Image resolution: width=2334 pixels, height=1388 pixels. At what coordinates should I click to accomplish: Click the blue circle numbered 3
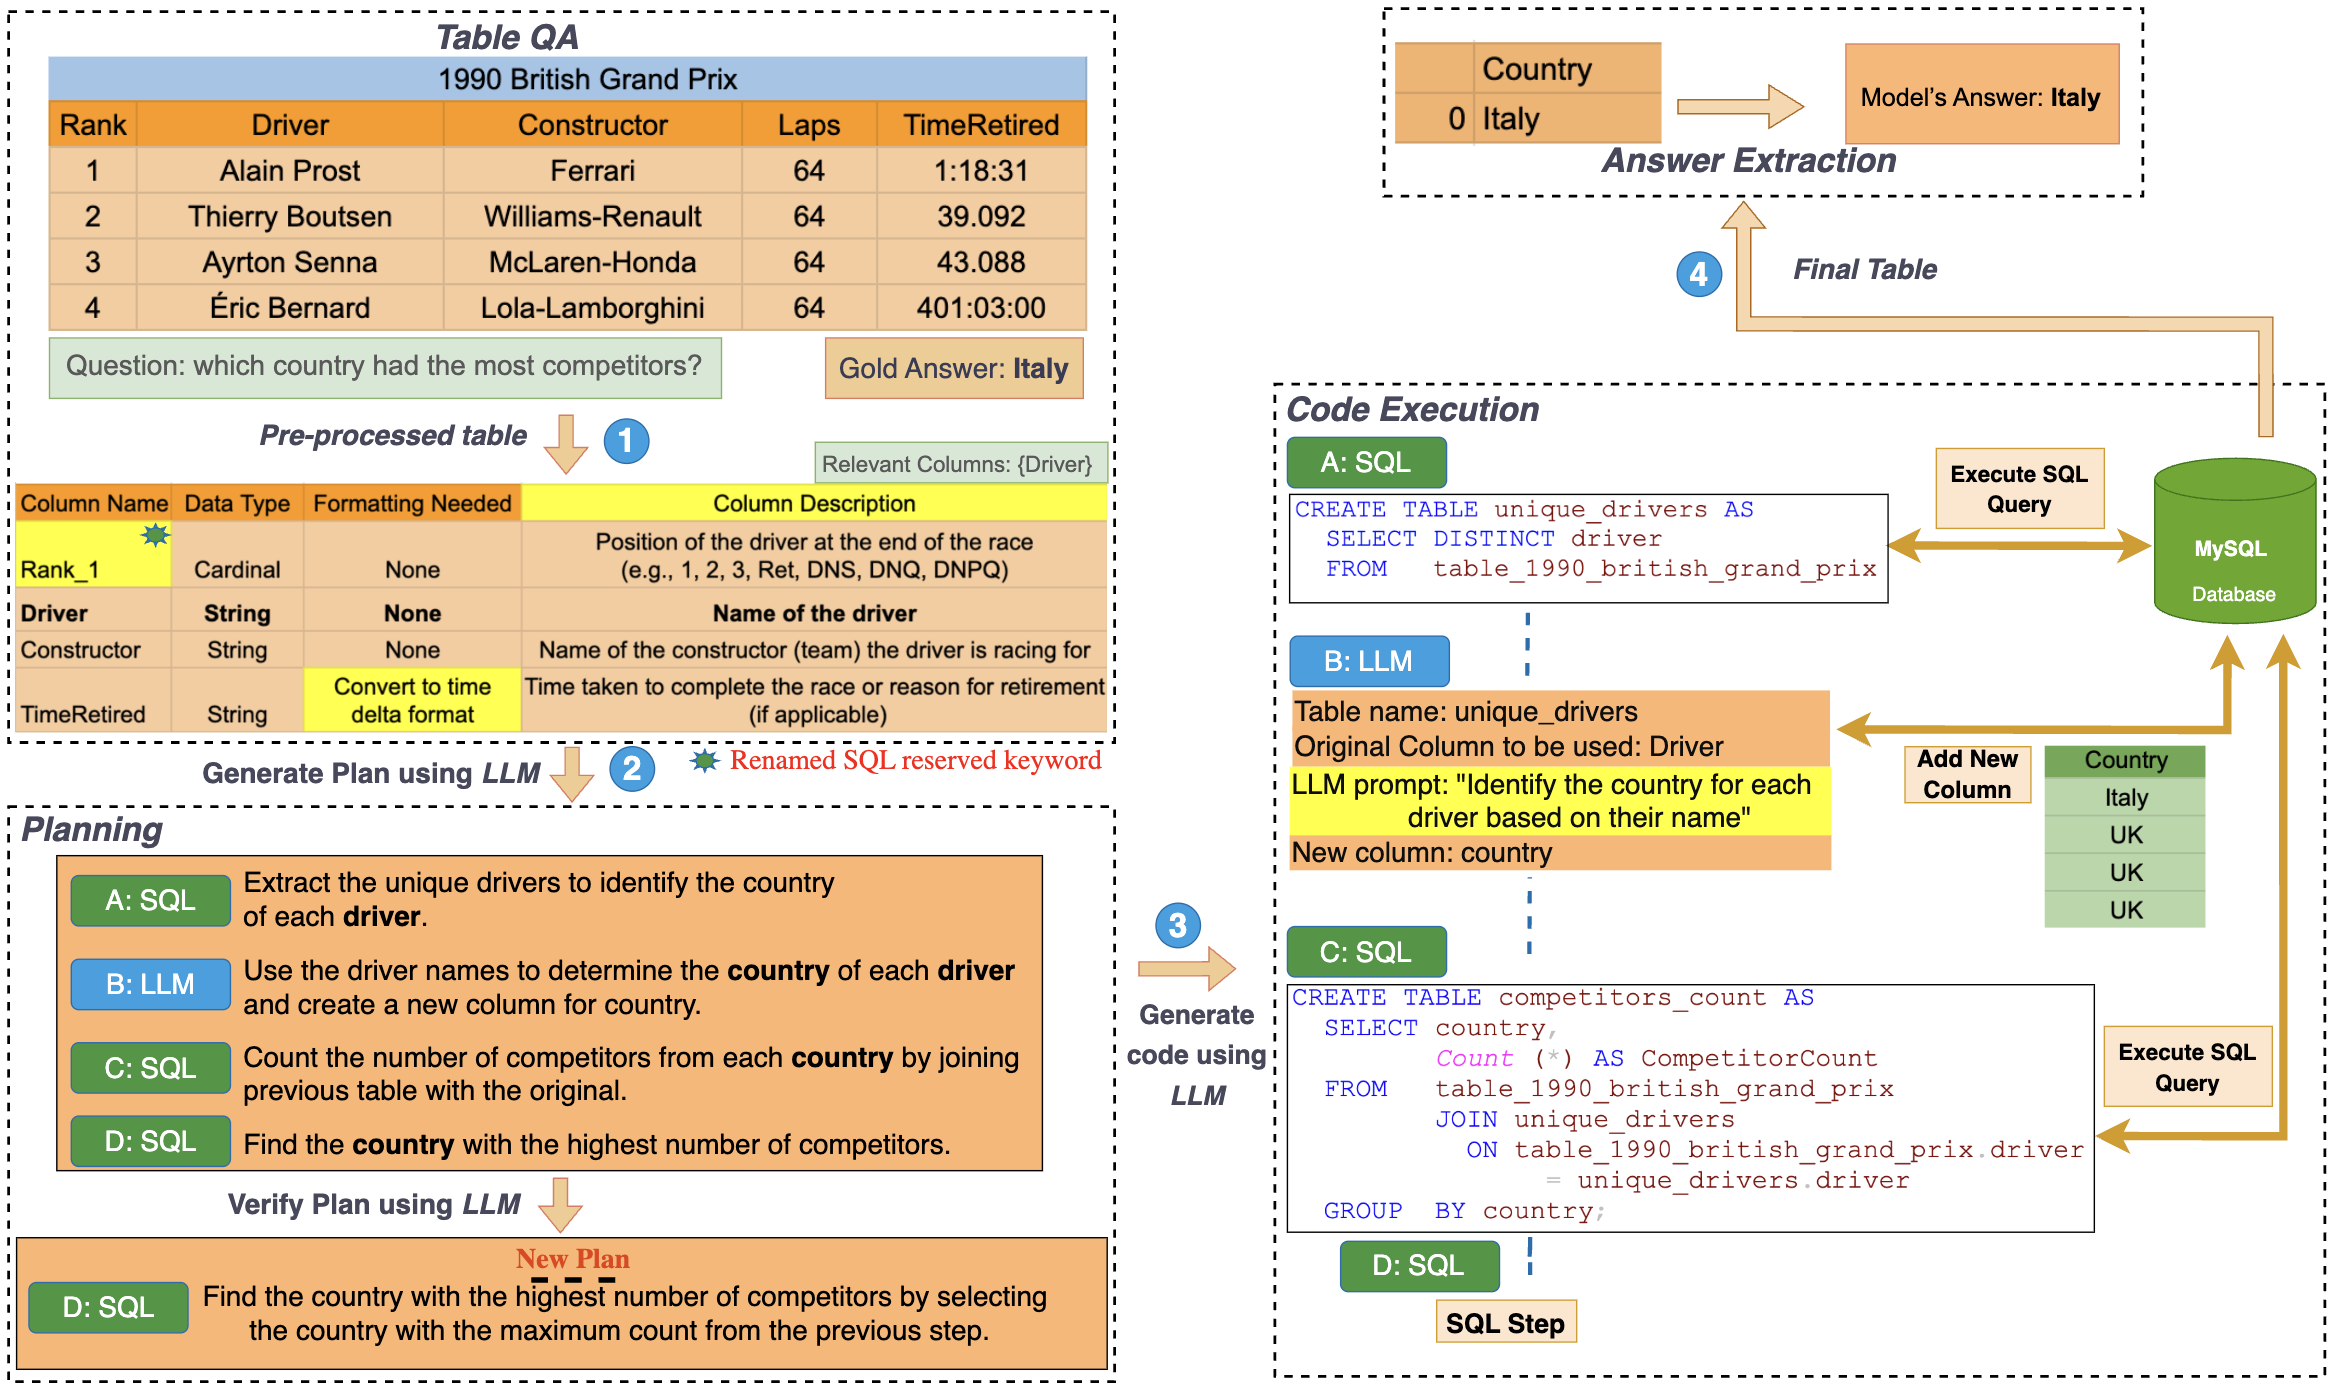tap(1177, 925)
